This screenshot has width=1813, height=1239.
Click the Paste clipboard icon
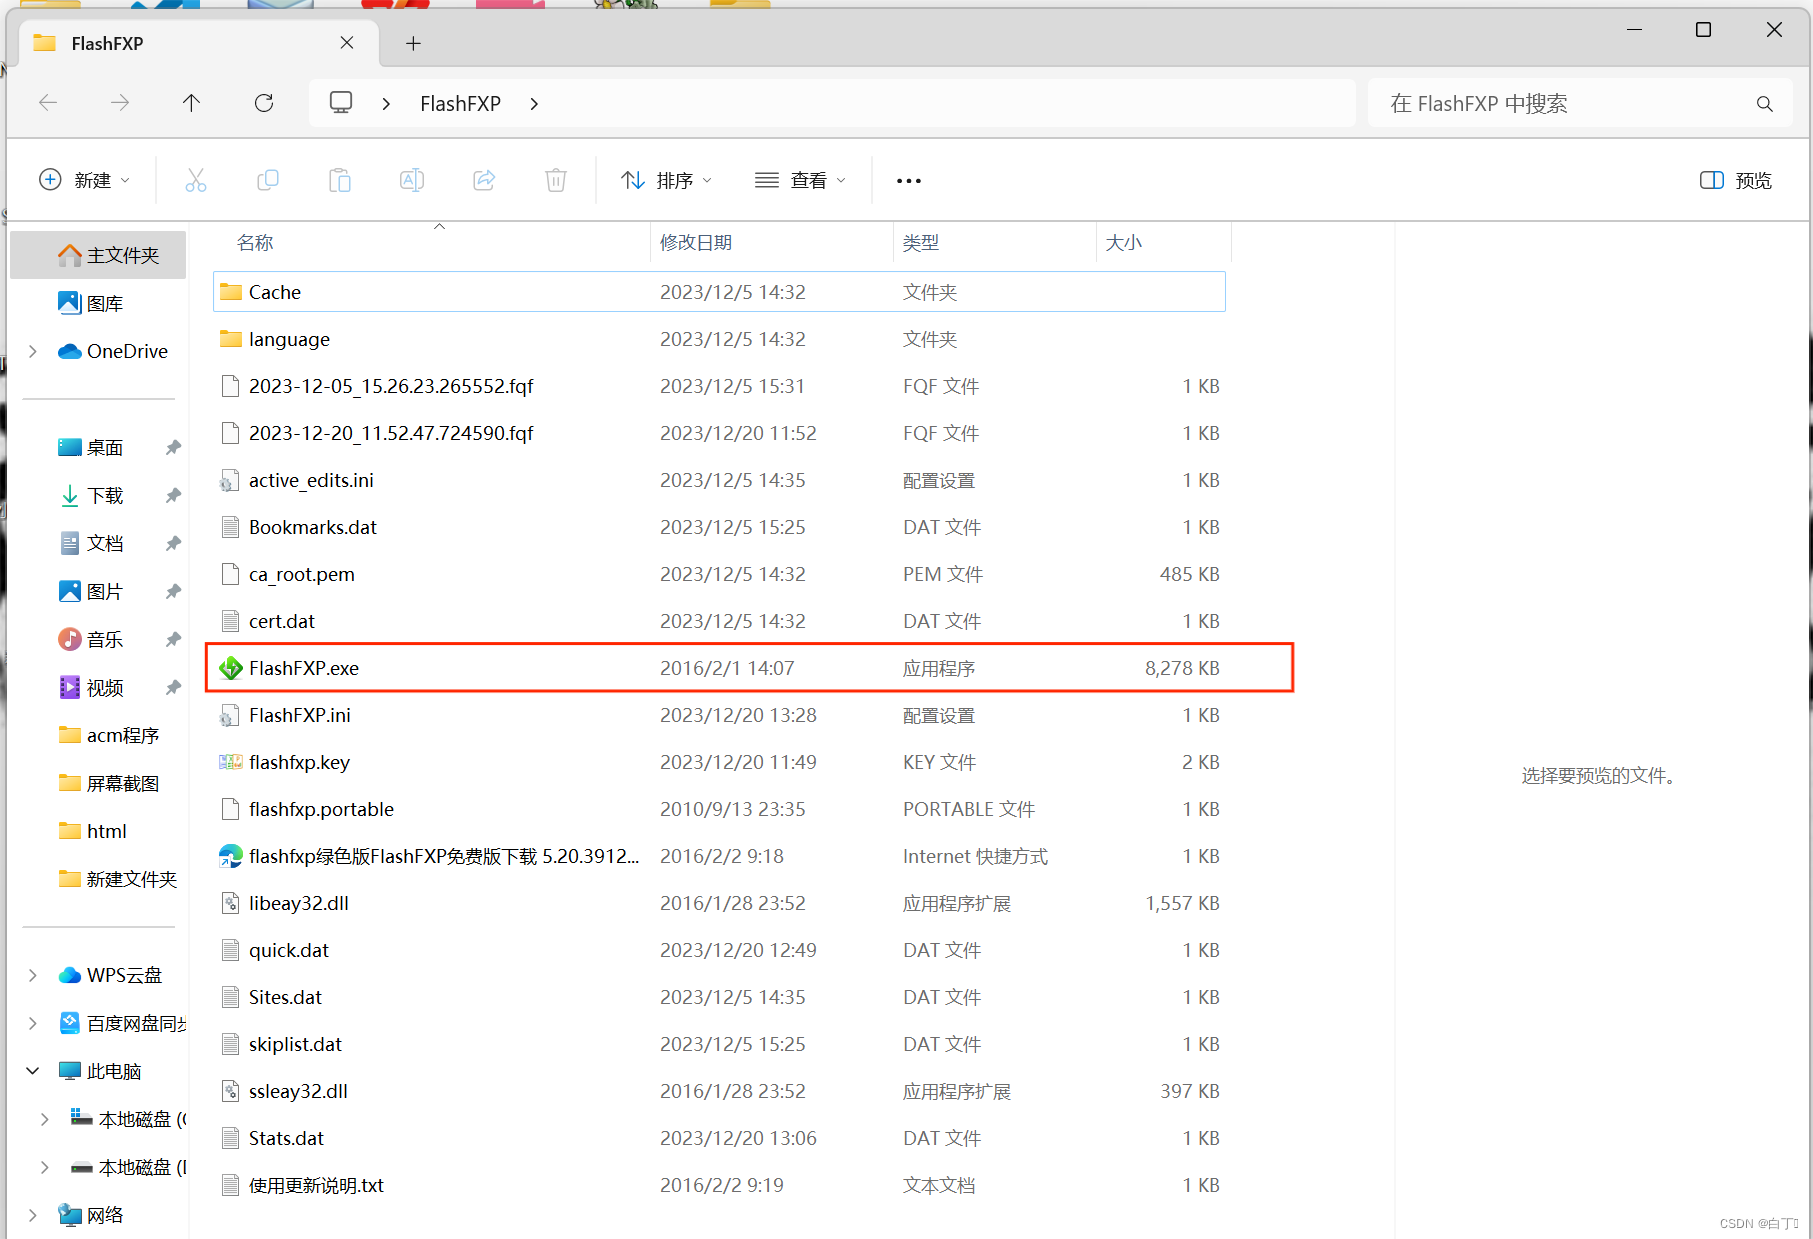tap(340, 180)
